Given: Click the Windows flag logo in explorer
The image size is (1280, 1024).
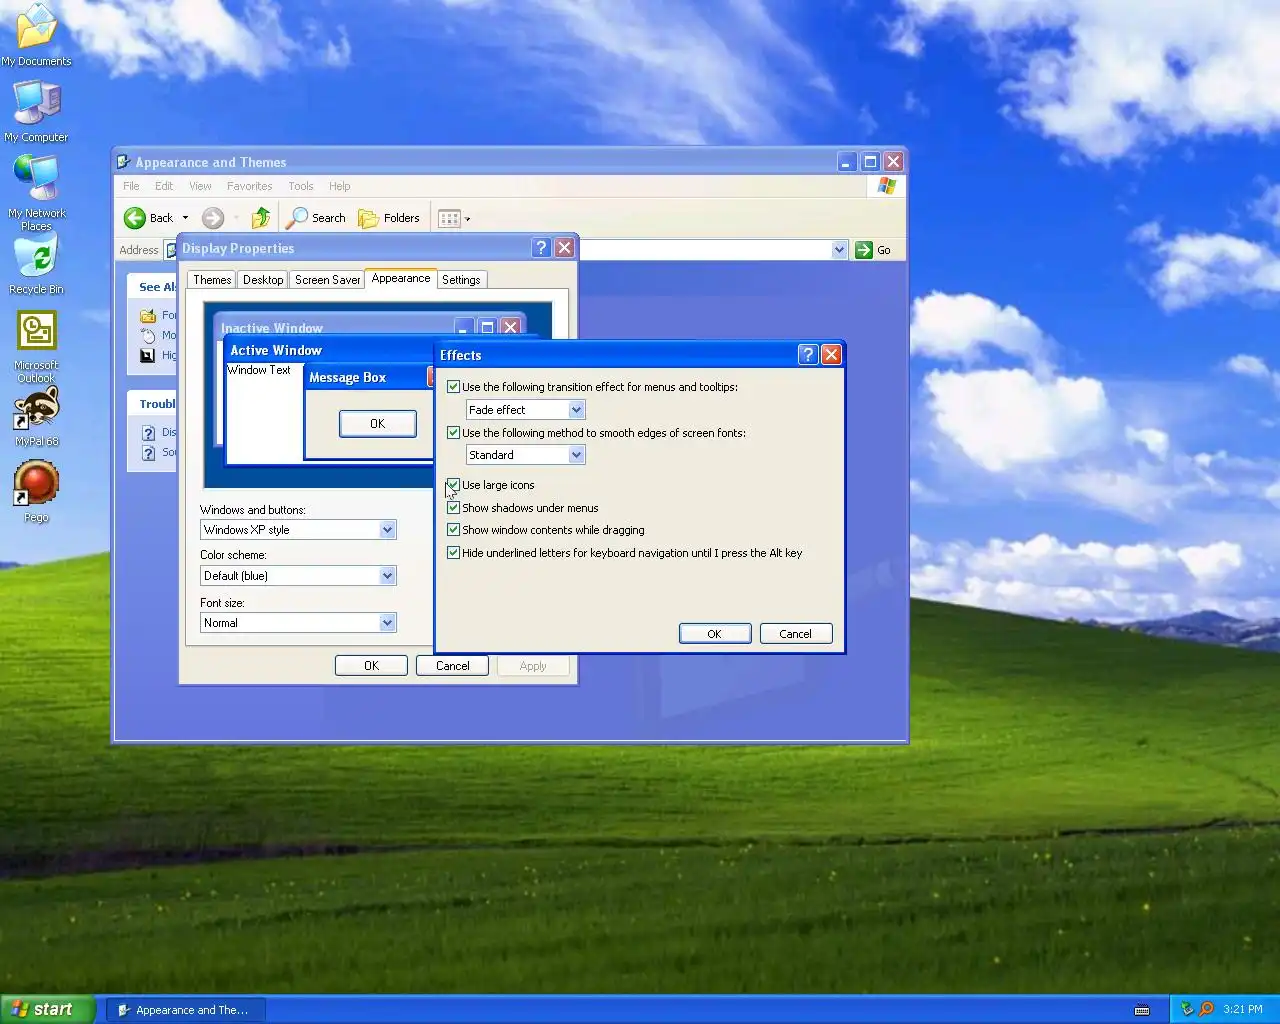Looking at the screenshot, I should click(x=887, y=186).
